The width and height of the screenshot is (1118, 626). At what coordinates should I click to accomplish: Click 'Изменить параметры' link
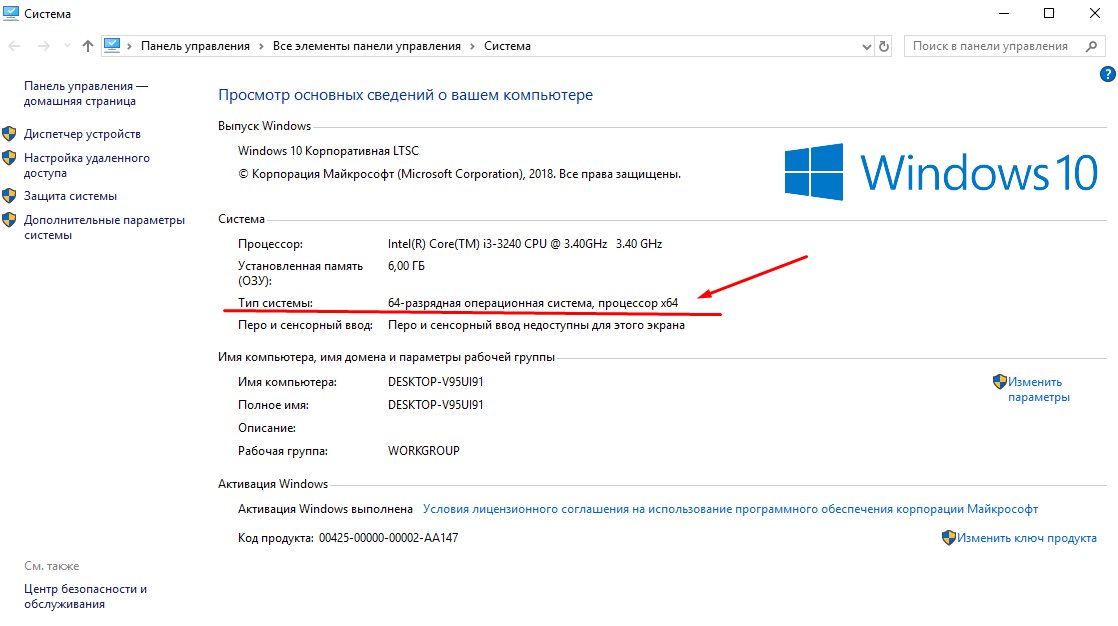(x=1038, y=389)
